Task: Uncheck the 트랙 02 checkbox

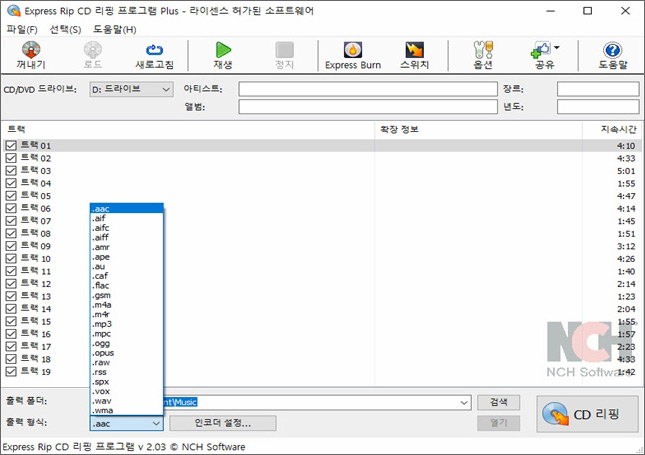Action: 11,158
